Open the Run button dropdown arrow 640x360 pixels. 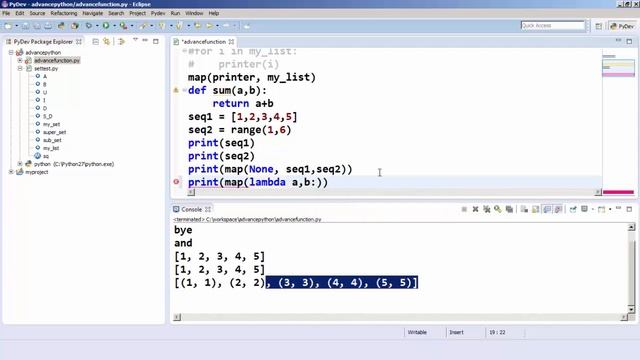114,26
